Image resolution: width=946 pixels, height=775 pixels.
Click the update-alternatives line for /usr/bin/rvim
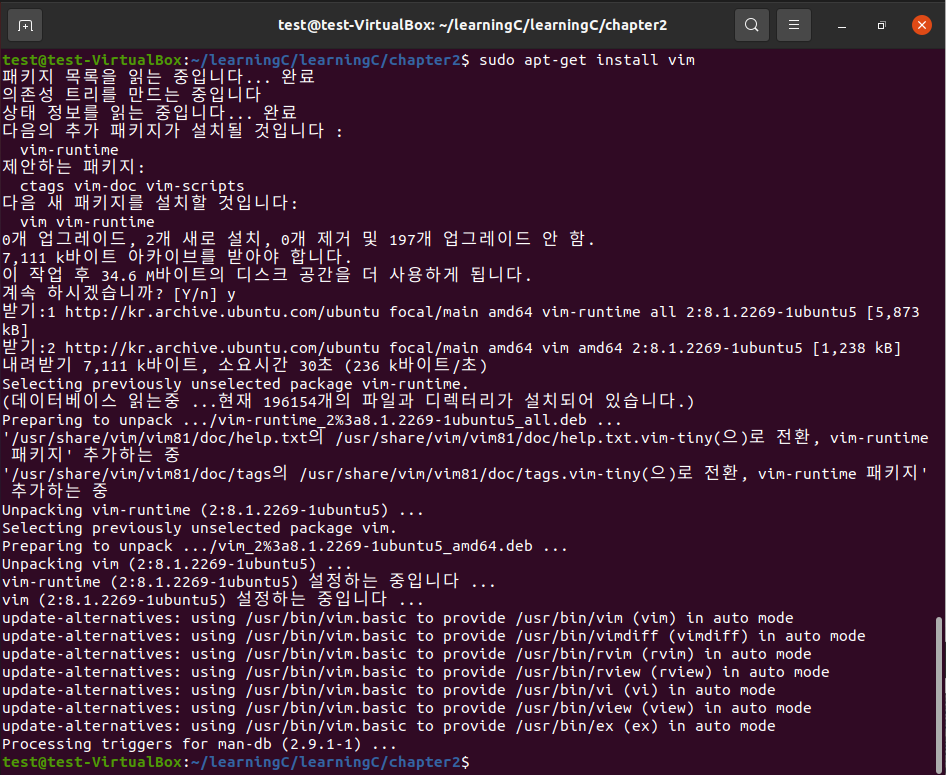click(x=407, y=654)
